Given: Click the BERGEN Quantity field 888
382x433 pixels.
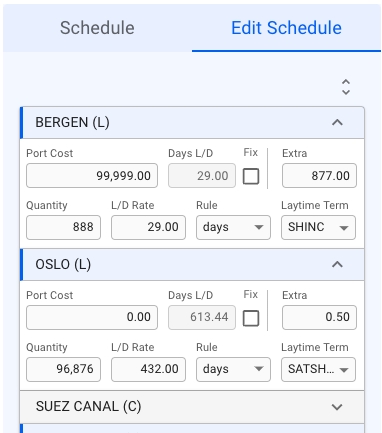Looking at the screenshot, I should click(x=63, y=227).
